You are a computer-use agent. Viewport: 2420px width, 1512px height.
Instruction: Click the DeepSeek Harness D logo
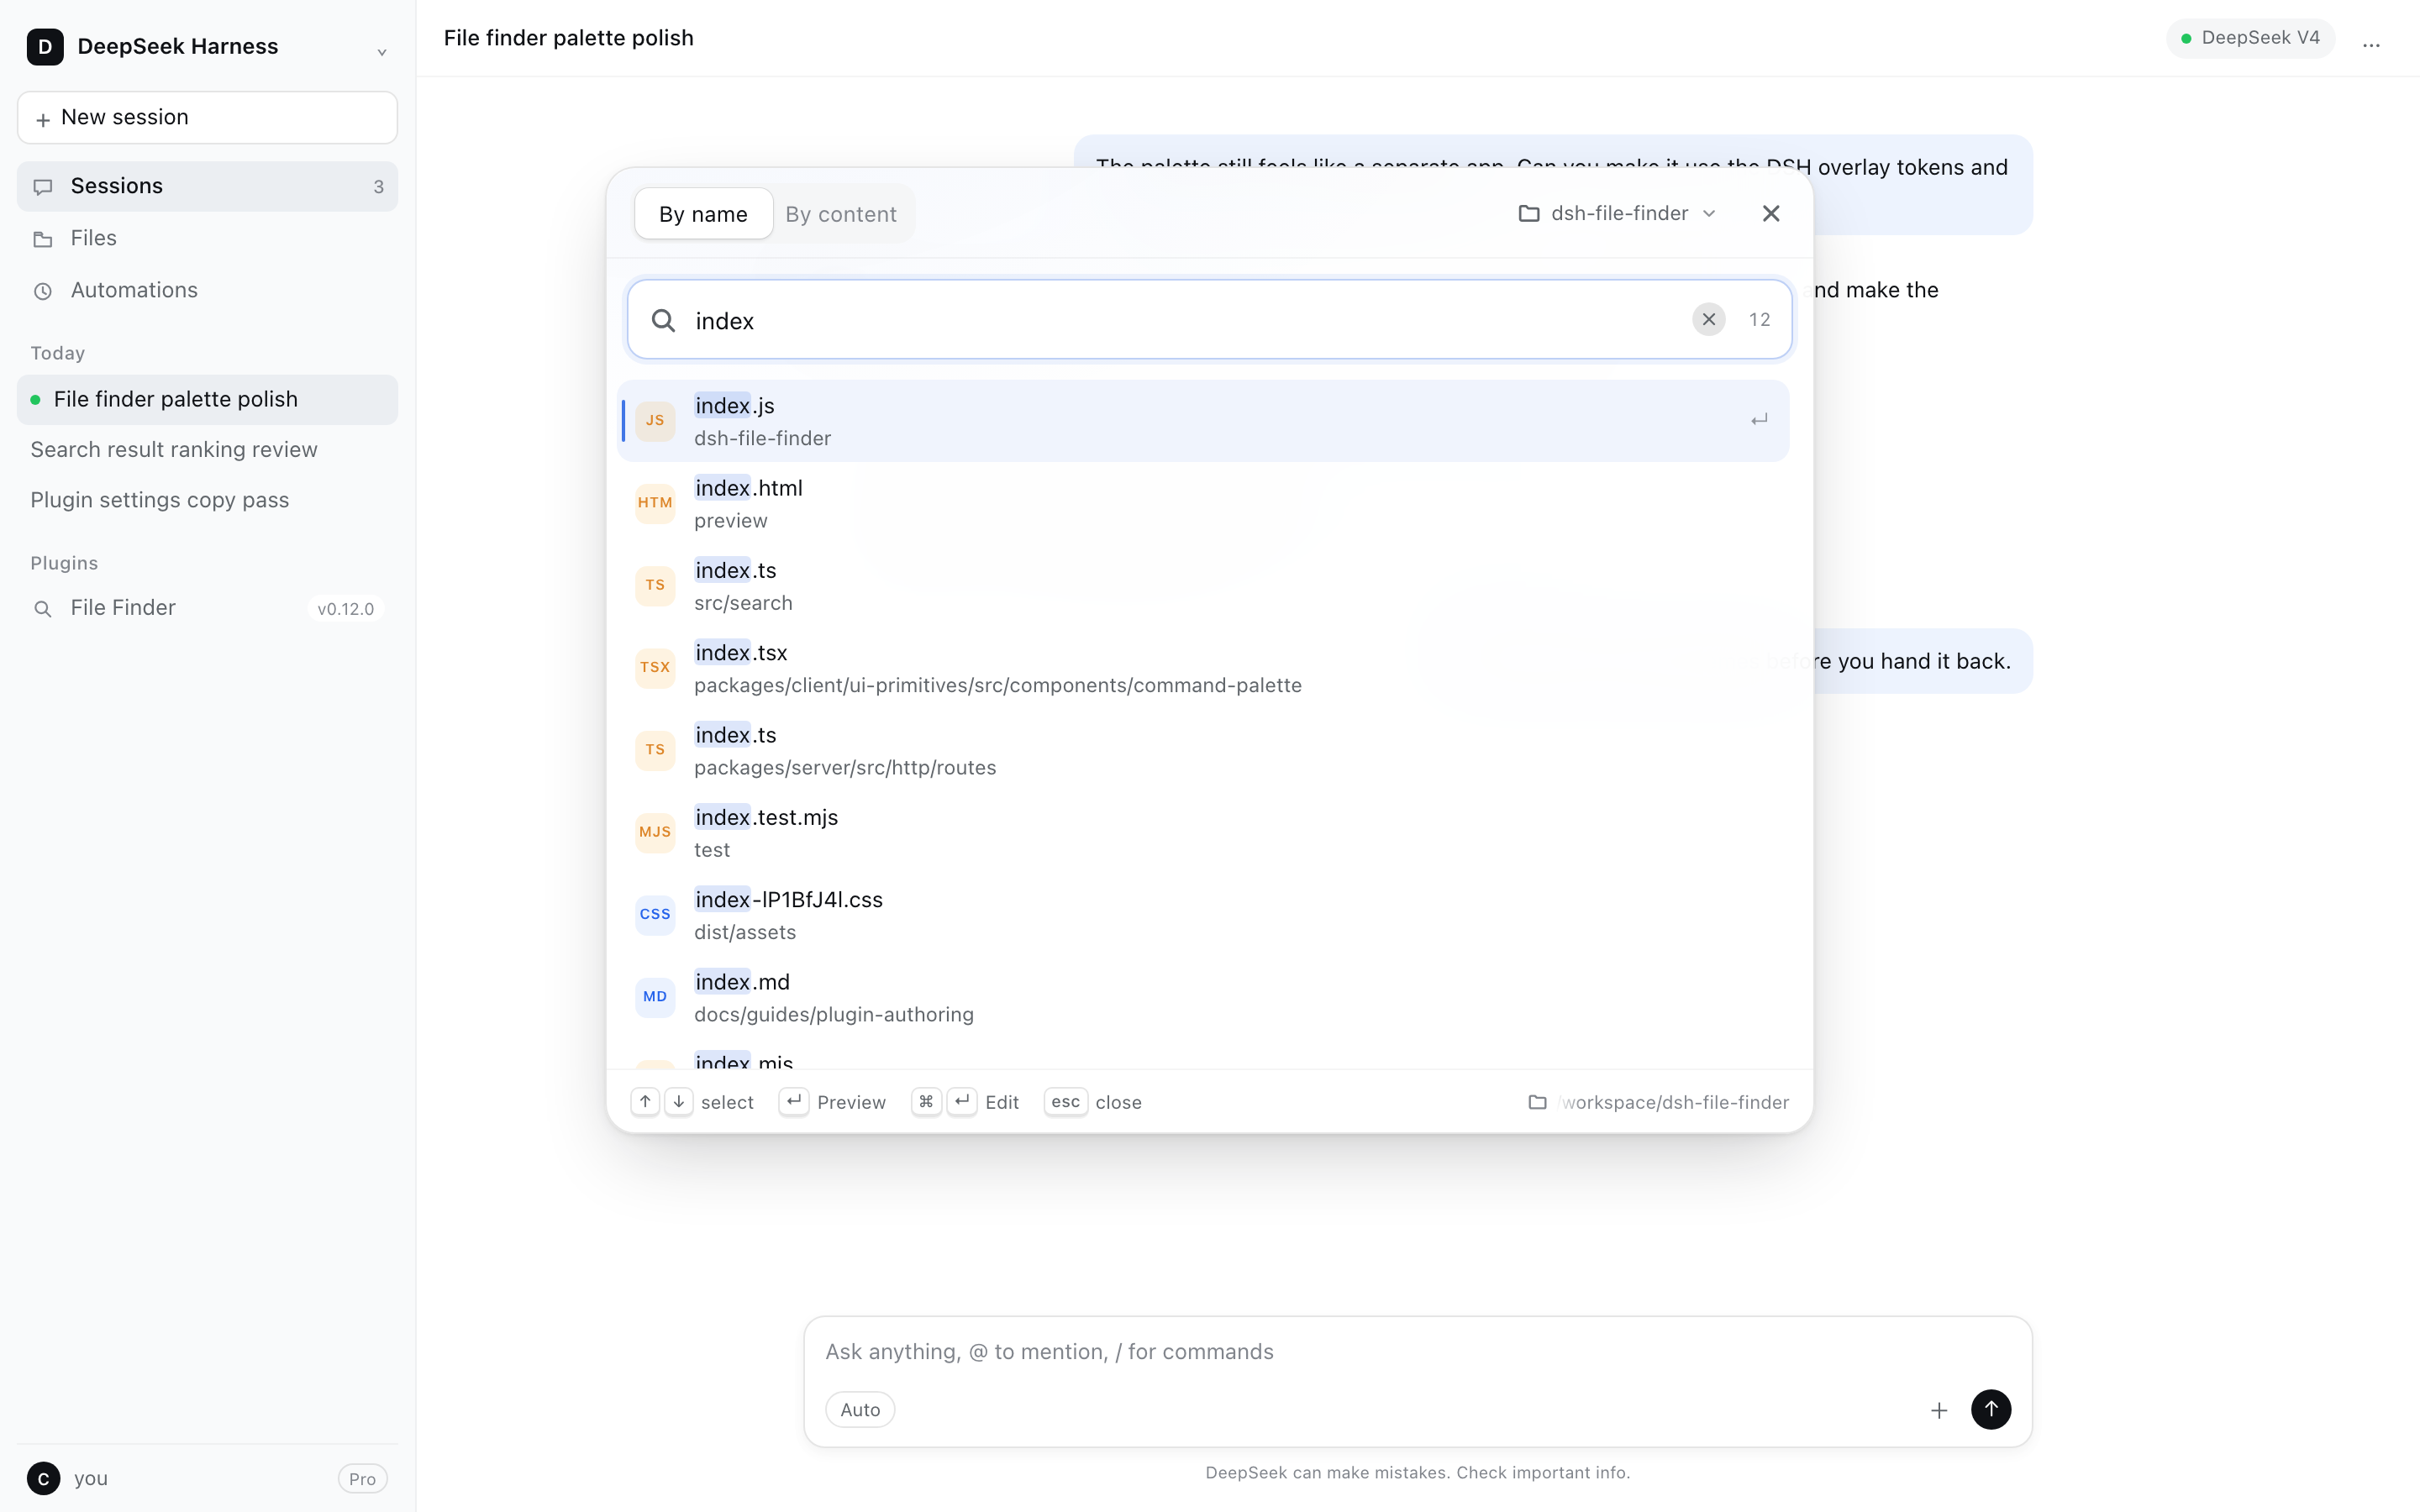[x=45, y=46]
